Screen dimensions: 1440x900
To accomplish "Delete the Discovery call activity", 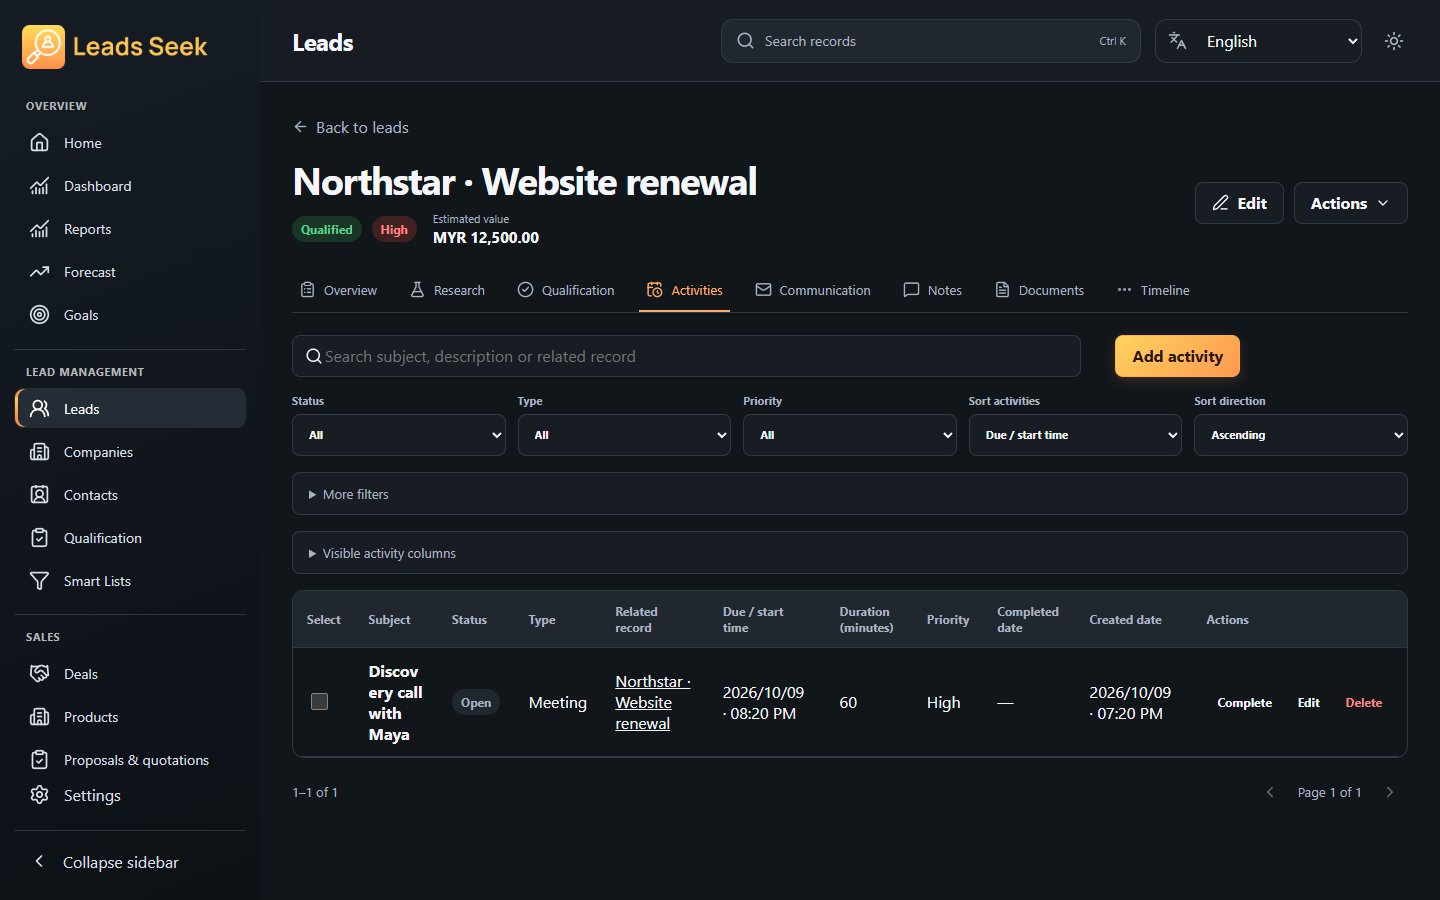I will pos(1364,703).
